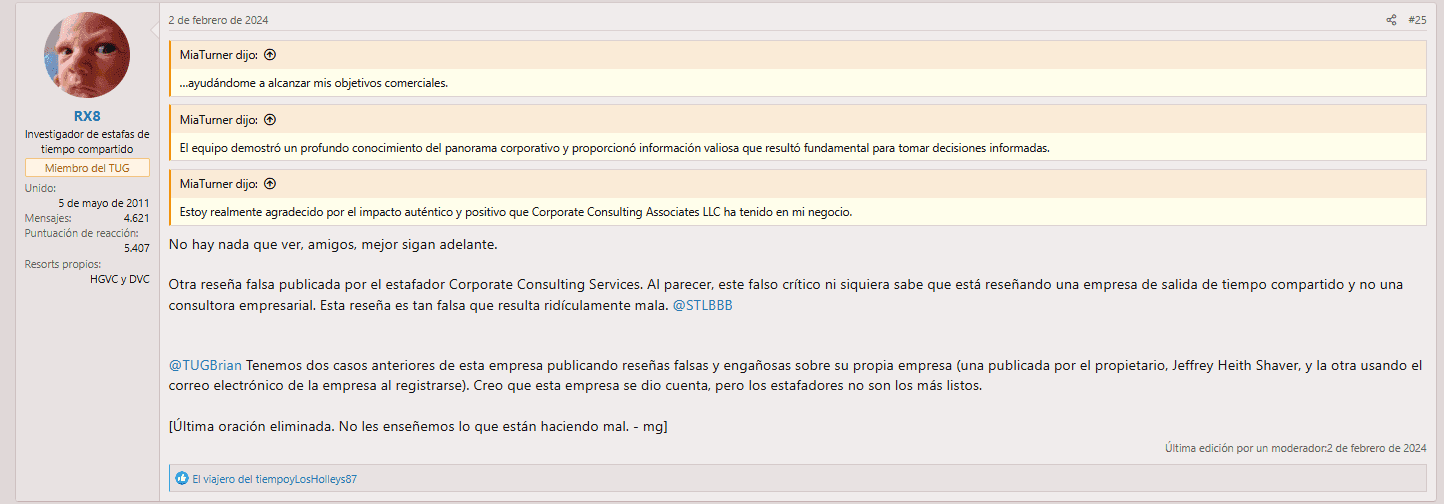Click the moderator last-edit date at bottom right

pos(1376,448)
